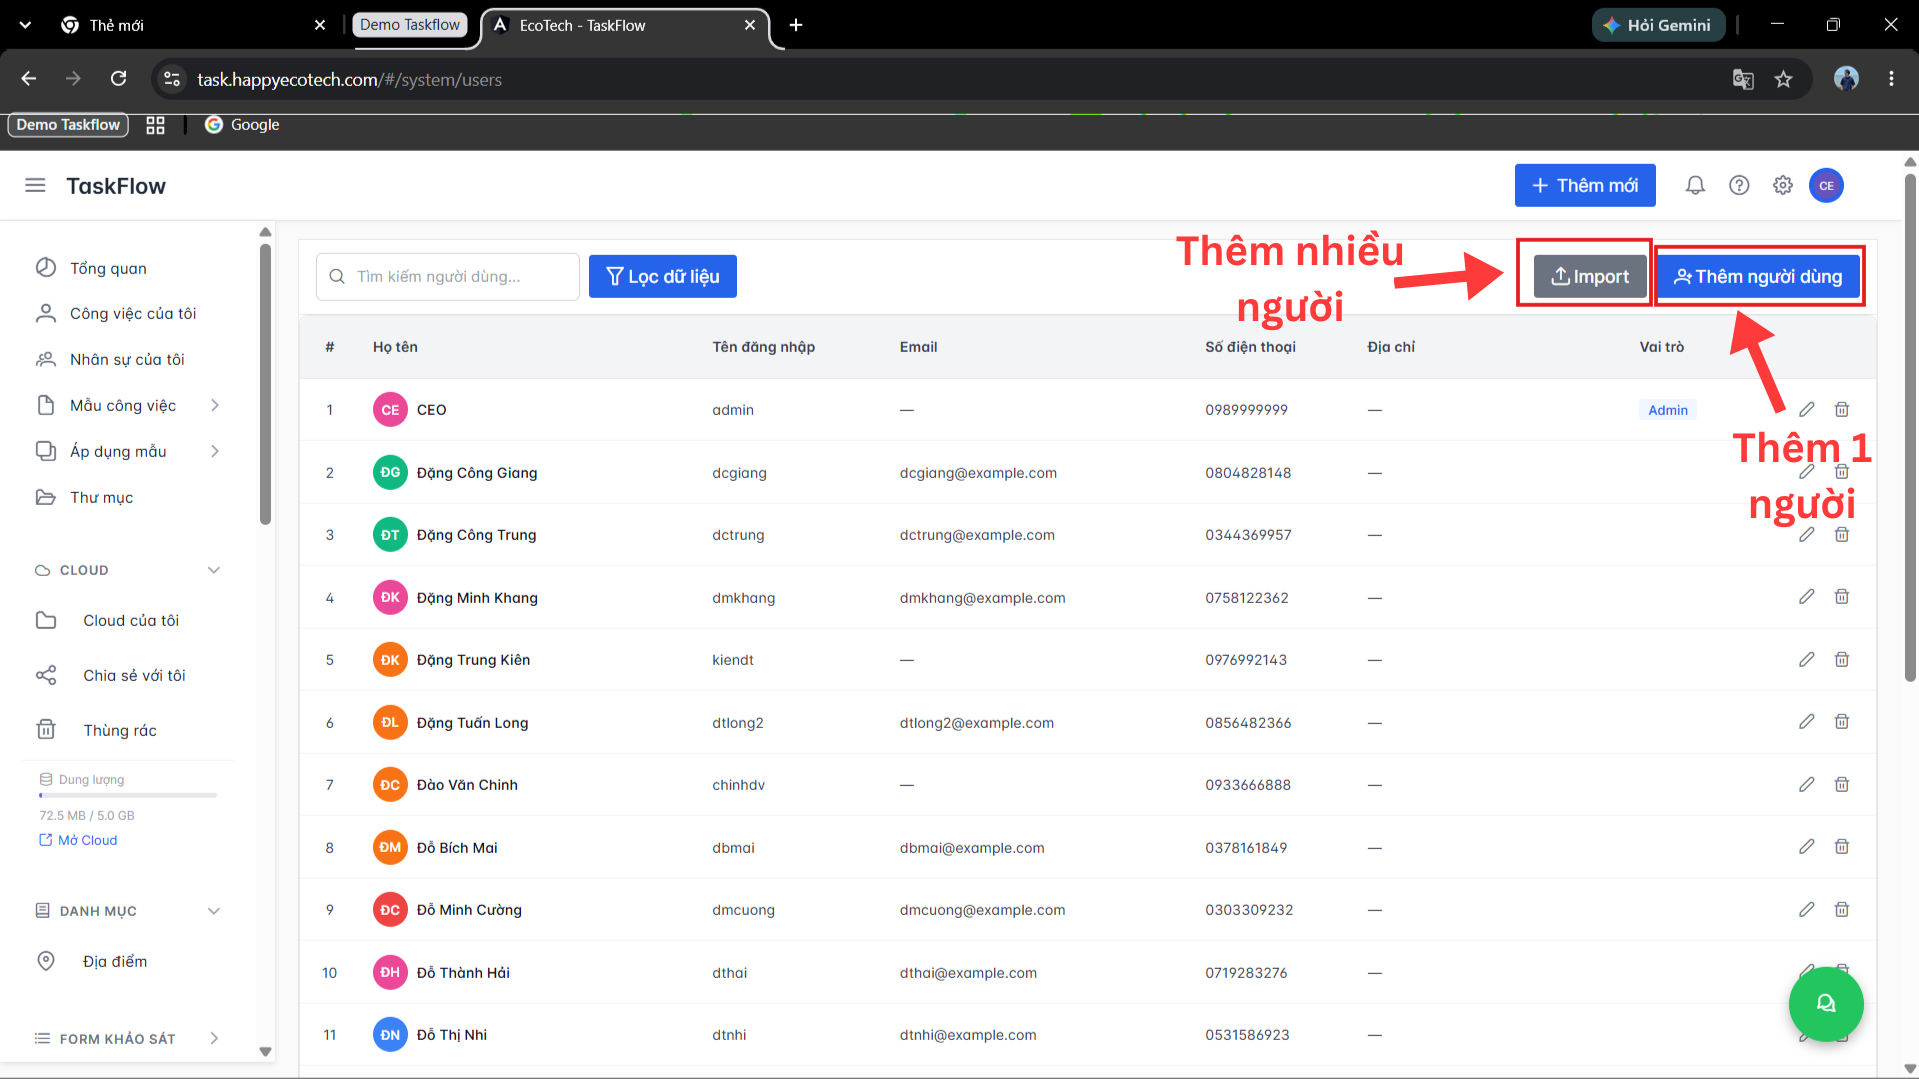
Task: Edit the CEO user row
Action: point(1806,410)
